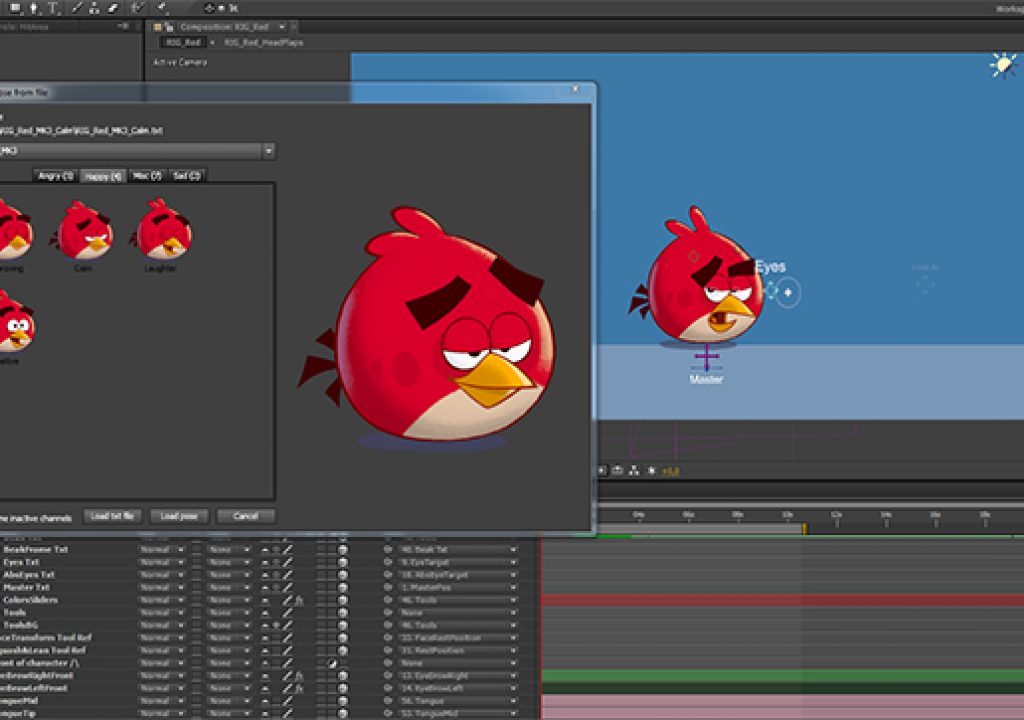Select the Pen tool in toolbar
The width and height of the screenshot is (1024, 720).
point(34,8)
